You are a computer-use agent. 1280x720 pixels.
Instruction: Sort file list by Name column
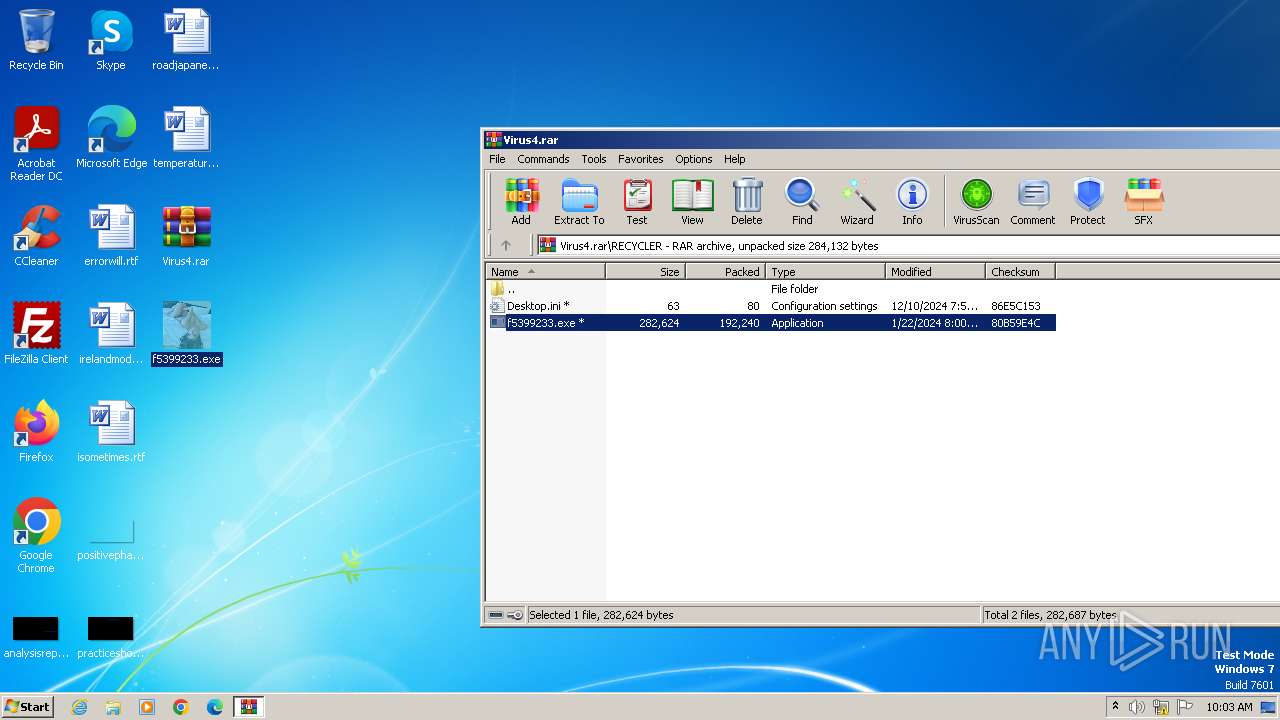coord(546,271)
